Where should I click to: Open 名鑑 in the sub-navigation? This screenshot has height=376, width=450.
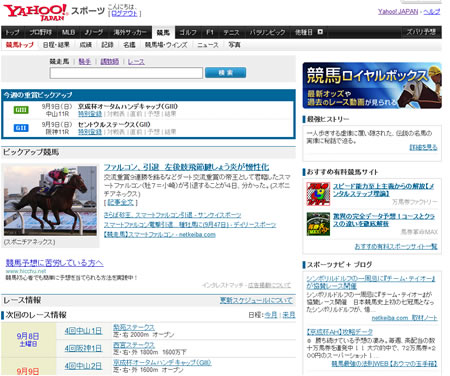click(x=129, y=45)
